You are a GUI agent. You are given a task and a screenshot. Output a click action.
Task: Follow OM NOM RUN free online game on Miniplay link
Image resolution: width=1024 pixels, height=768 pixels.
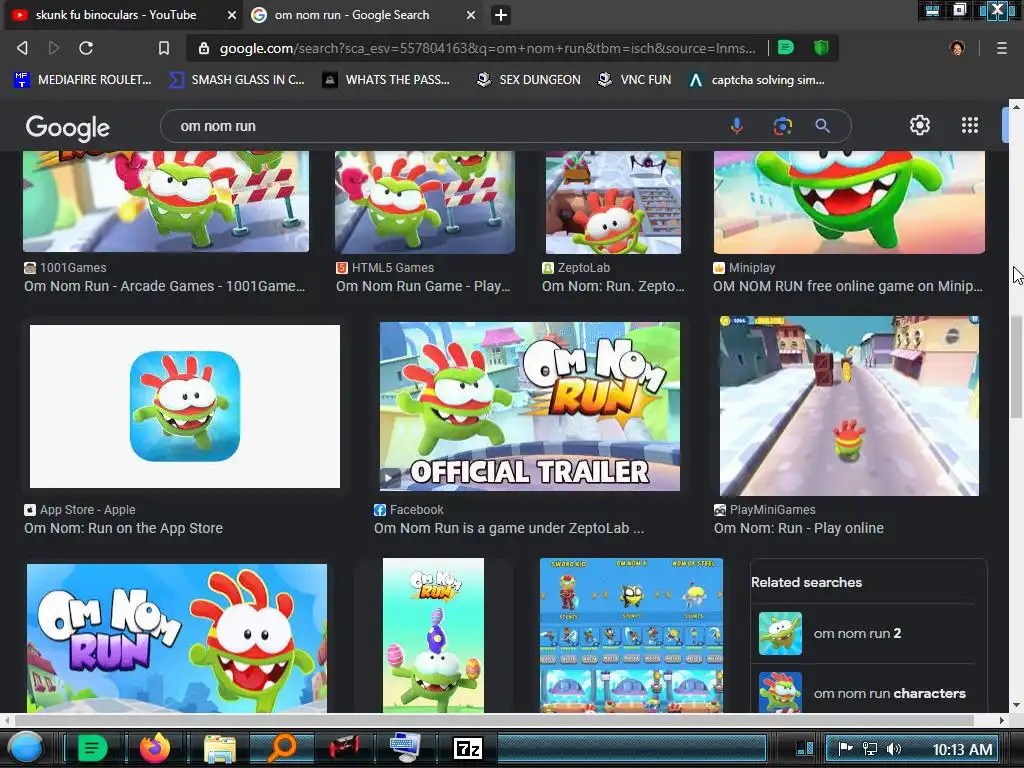click(848, 286)
